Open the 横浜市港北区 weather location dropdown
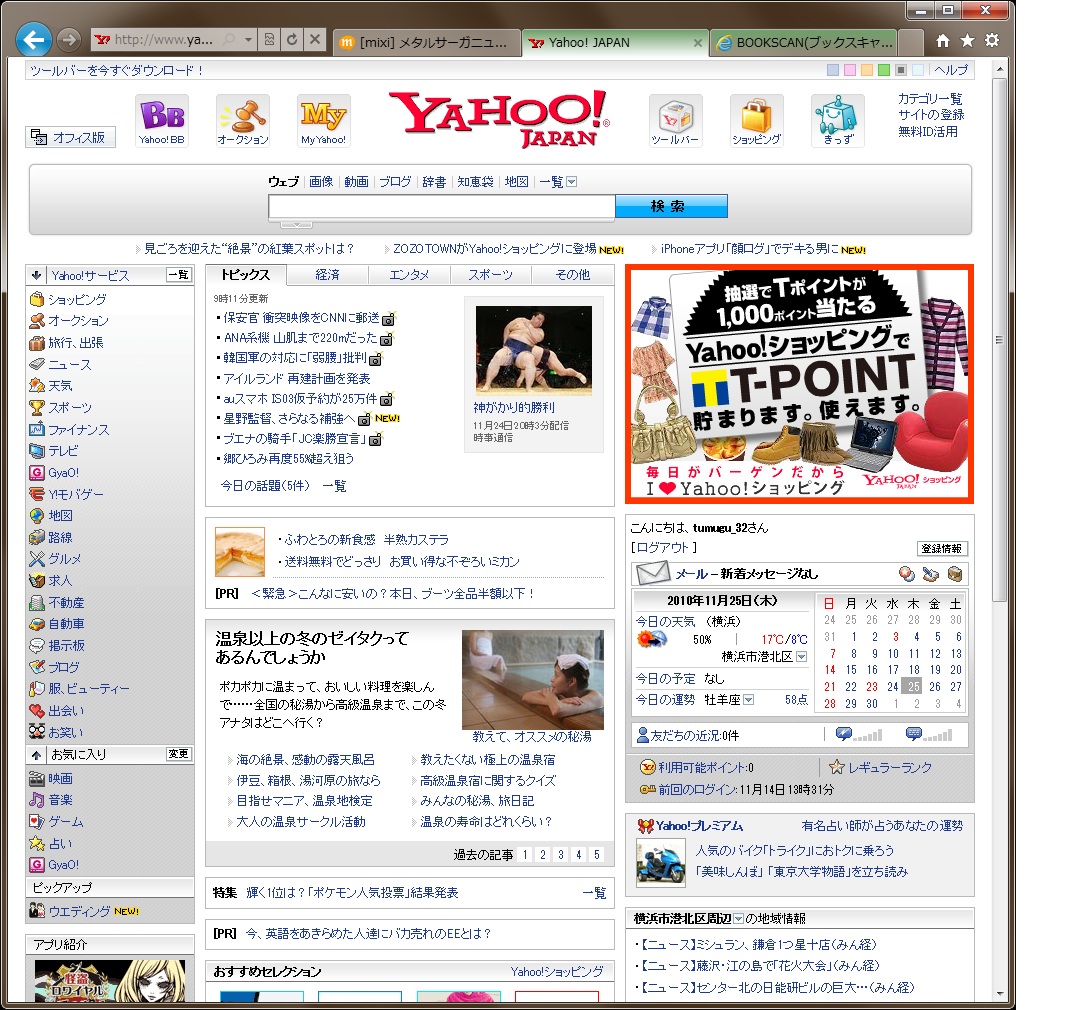Screen dimensions: 1072x1010 click(x=802, y=656)
